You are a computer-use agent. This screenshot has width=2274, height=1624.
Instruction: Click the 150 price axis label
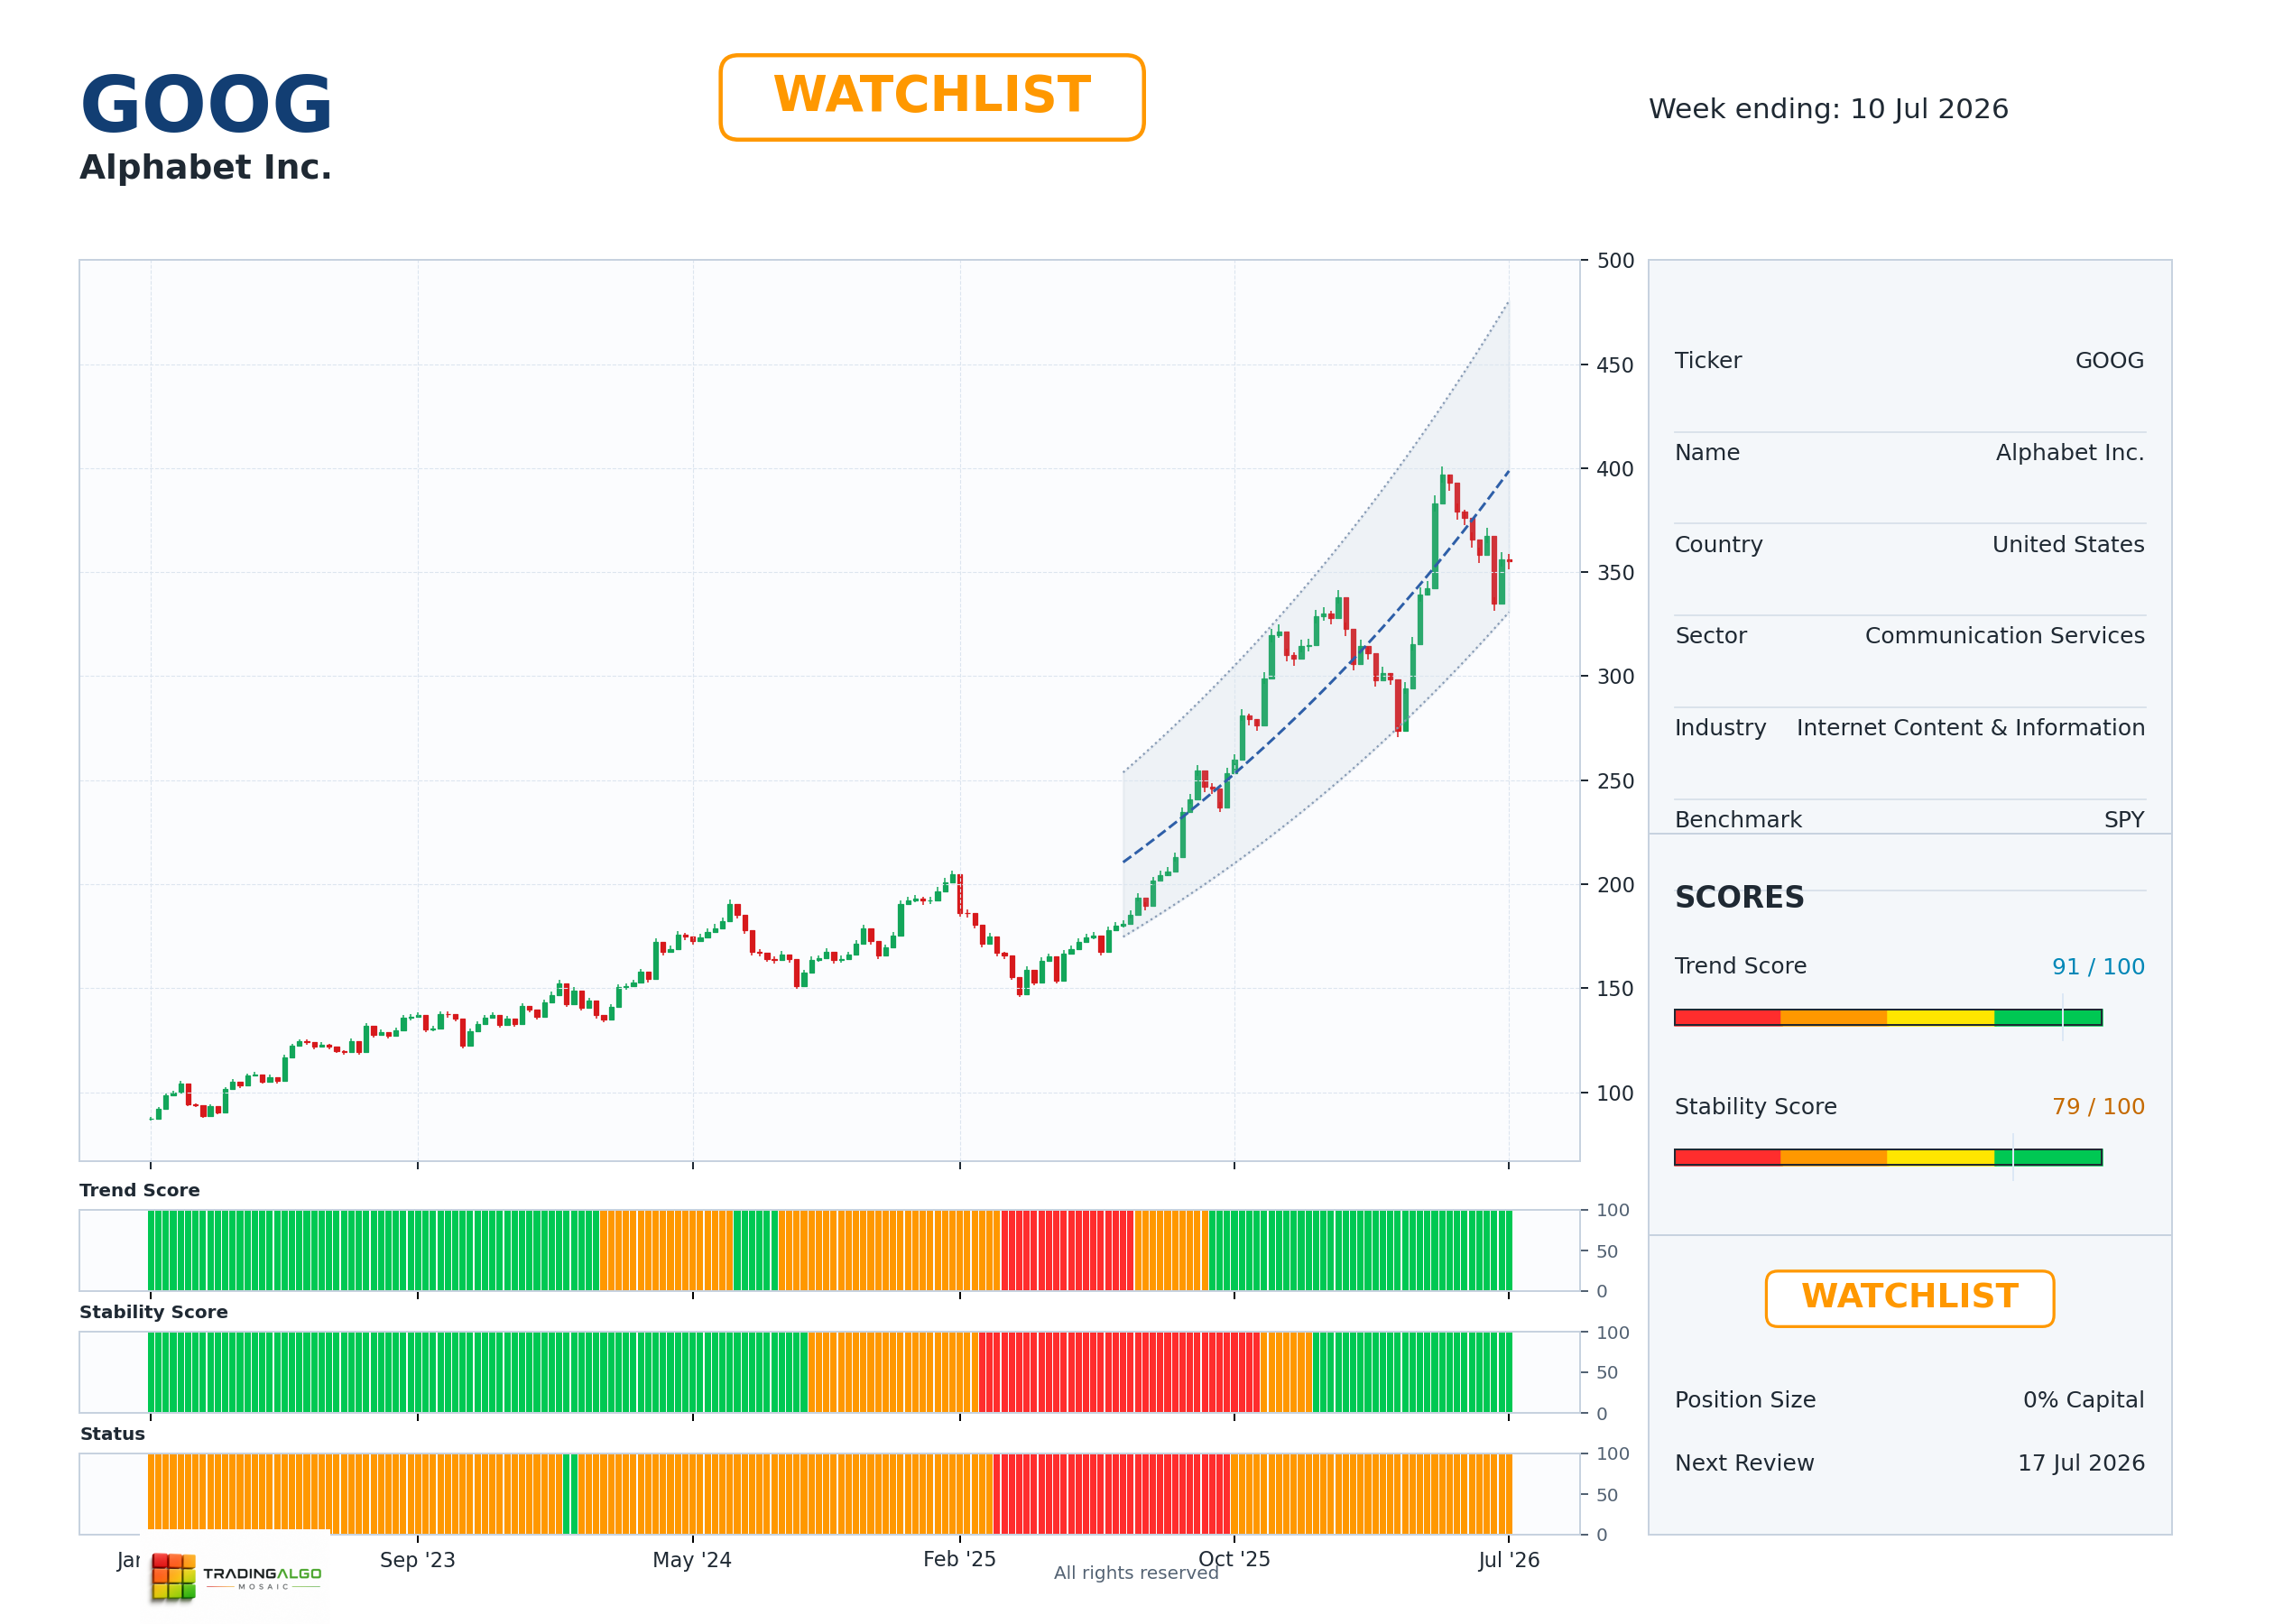1615,989
